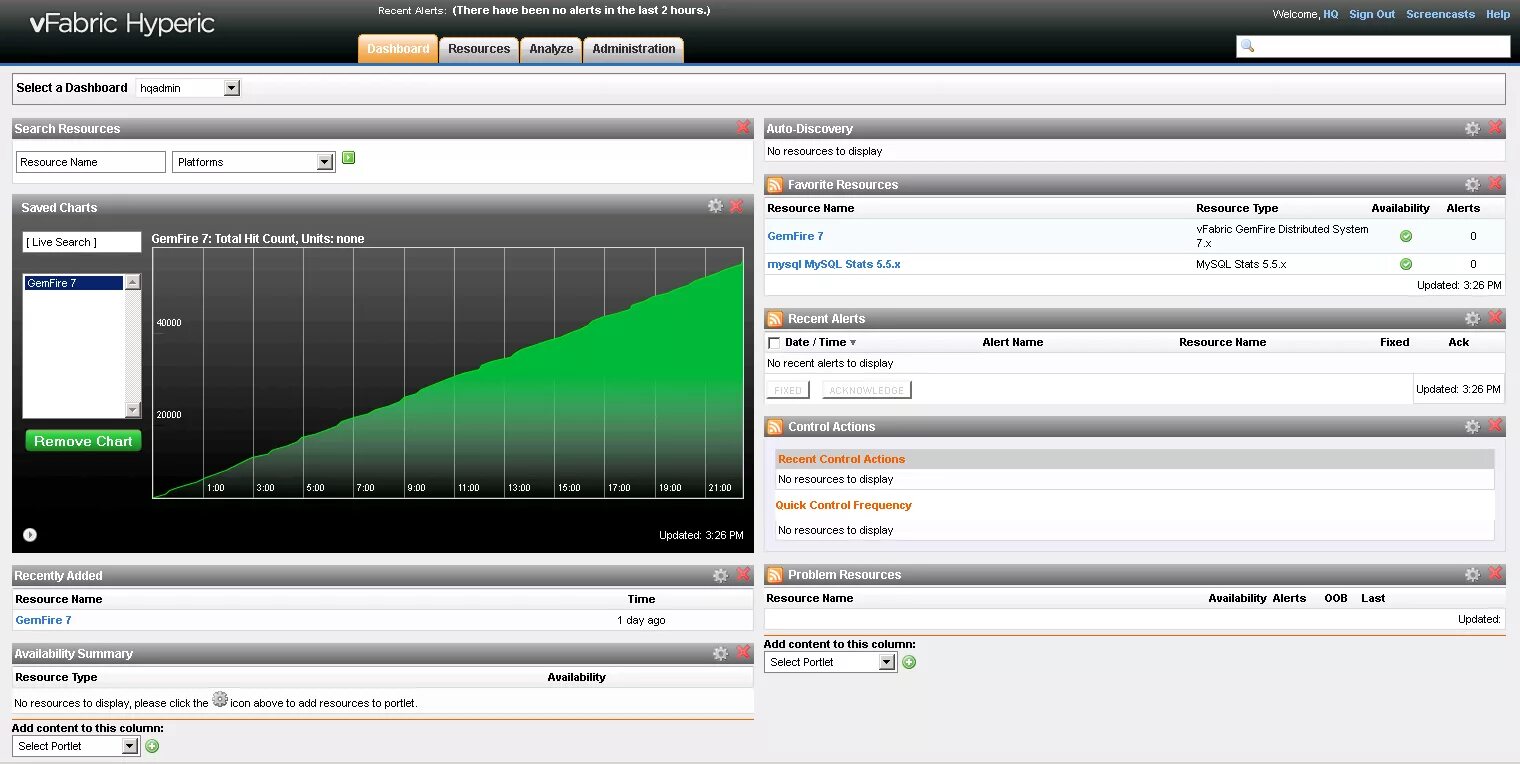Click mysql MySQL Stats availability check
The image size is (1520, 764).
[x=1406, y=264]
